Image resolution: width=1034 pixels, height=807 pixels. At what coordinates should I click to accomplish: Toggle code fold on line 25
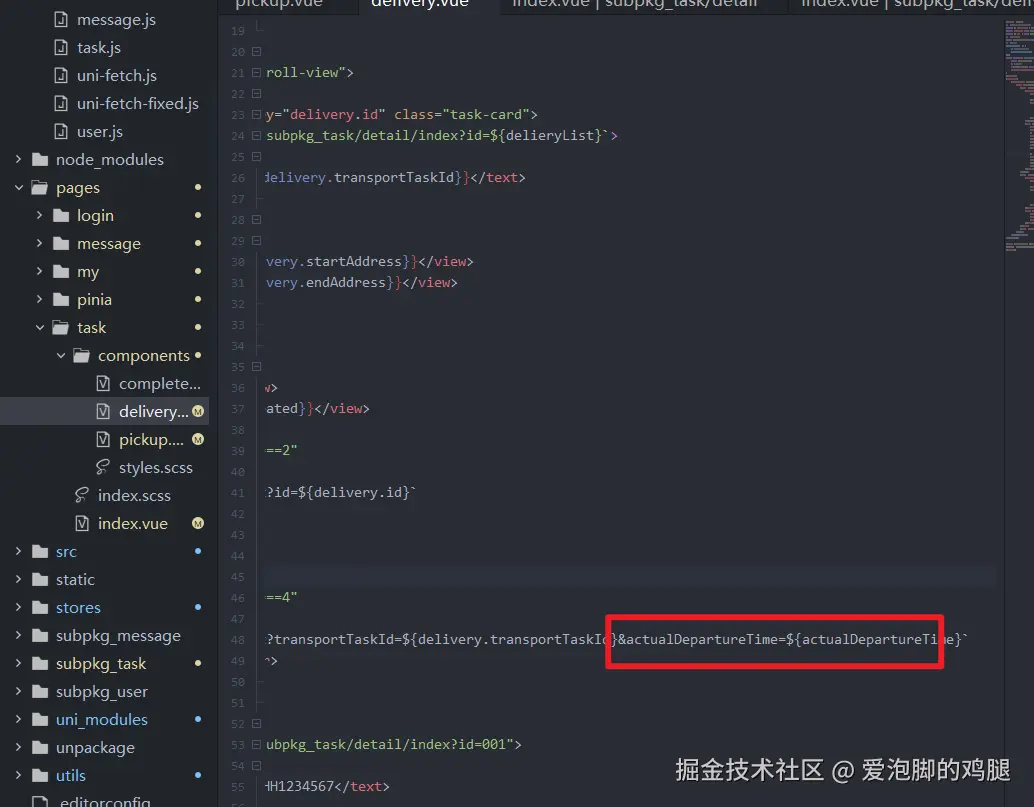(x=257, y=157)
